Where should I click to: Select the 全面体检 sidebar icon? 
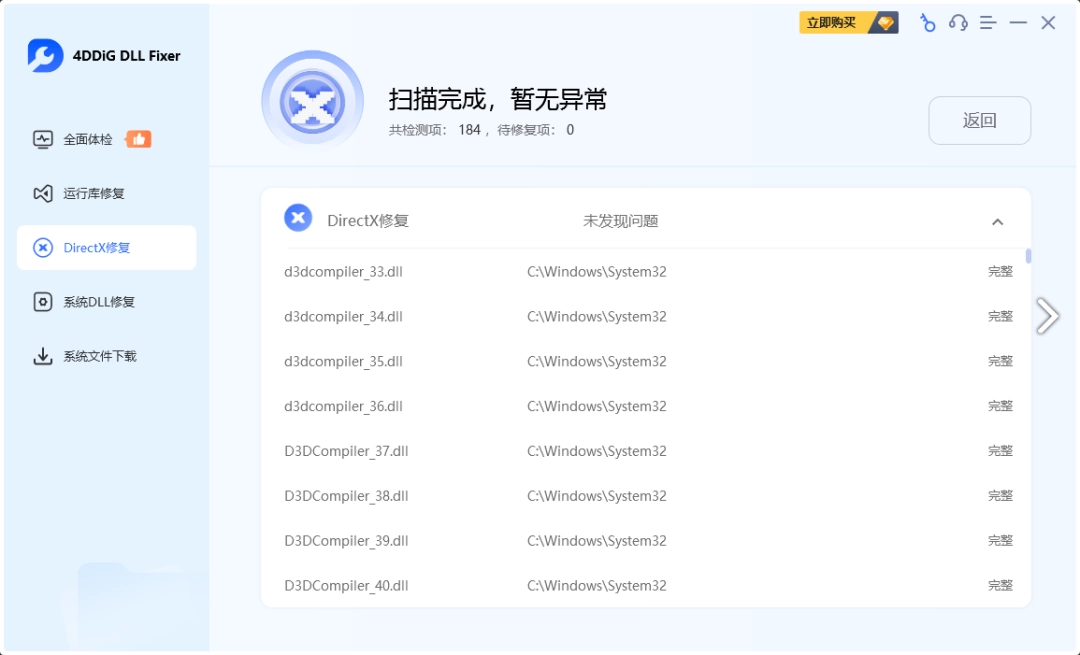click(x=41, y=139)
